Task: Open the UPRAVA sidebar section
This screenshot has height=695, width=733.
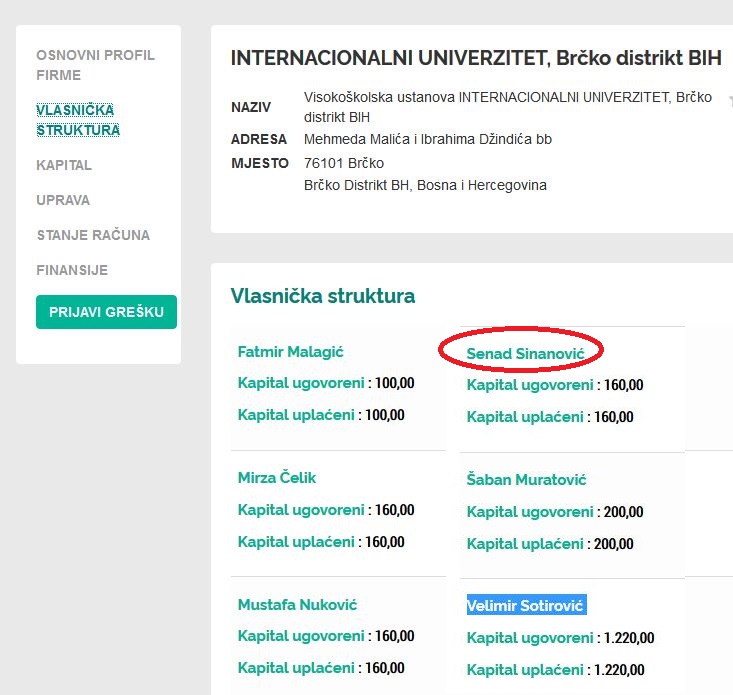Action: click(x=63, y=200)
